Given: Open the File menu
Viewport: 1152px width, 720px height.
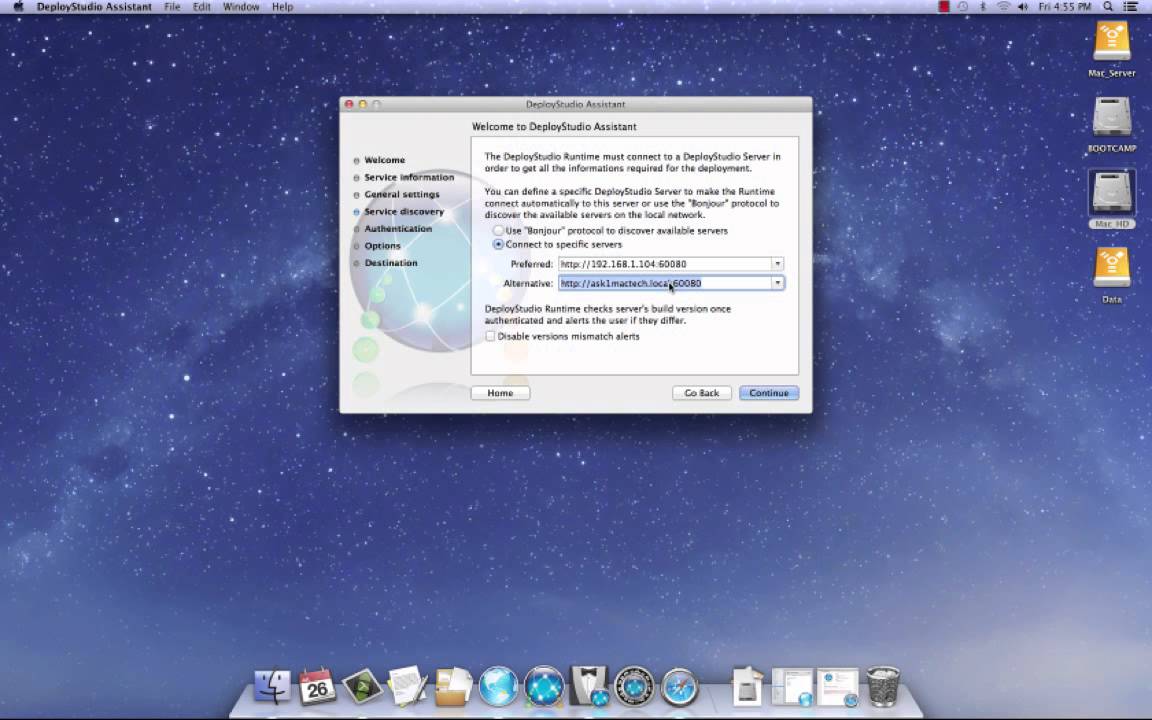Looking at the screenshot, I should coord(173,7).
